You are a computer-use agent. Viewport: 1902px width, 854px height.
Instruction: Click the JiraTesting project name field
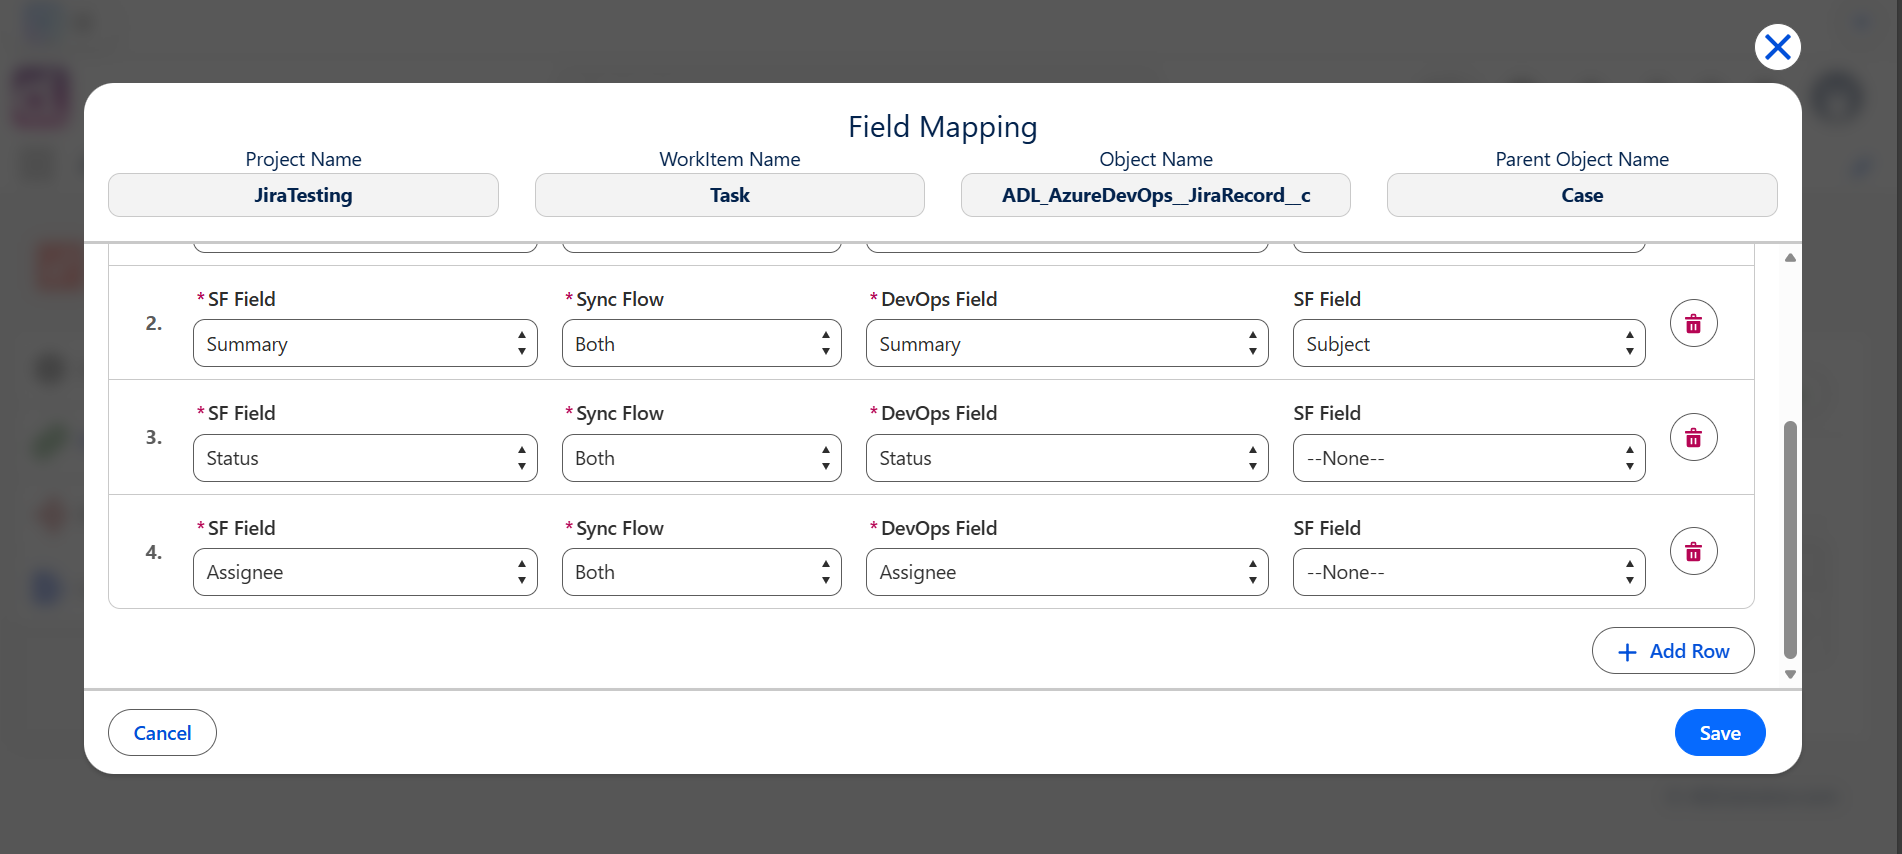point(303,195)
